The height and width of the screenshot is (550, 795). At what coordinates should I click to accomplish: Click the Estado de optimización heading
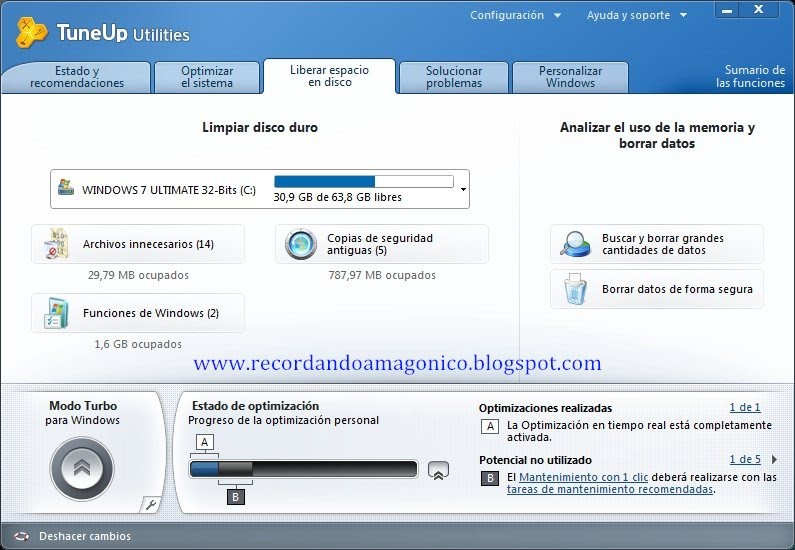[x=256, y=406]
